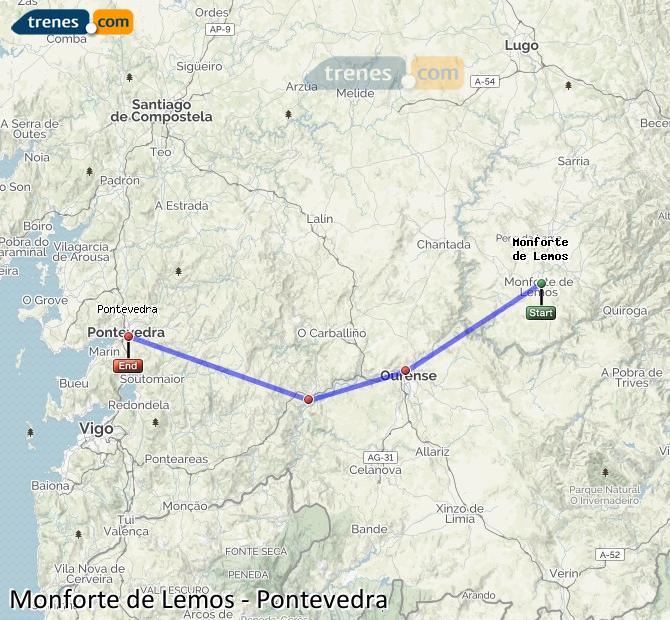Select the green Monforte de Lemos station dot

(x=541, y=283)
